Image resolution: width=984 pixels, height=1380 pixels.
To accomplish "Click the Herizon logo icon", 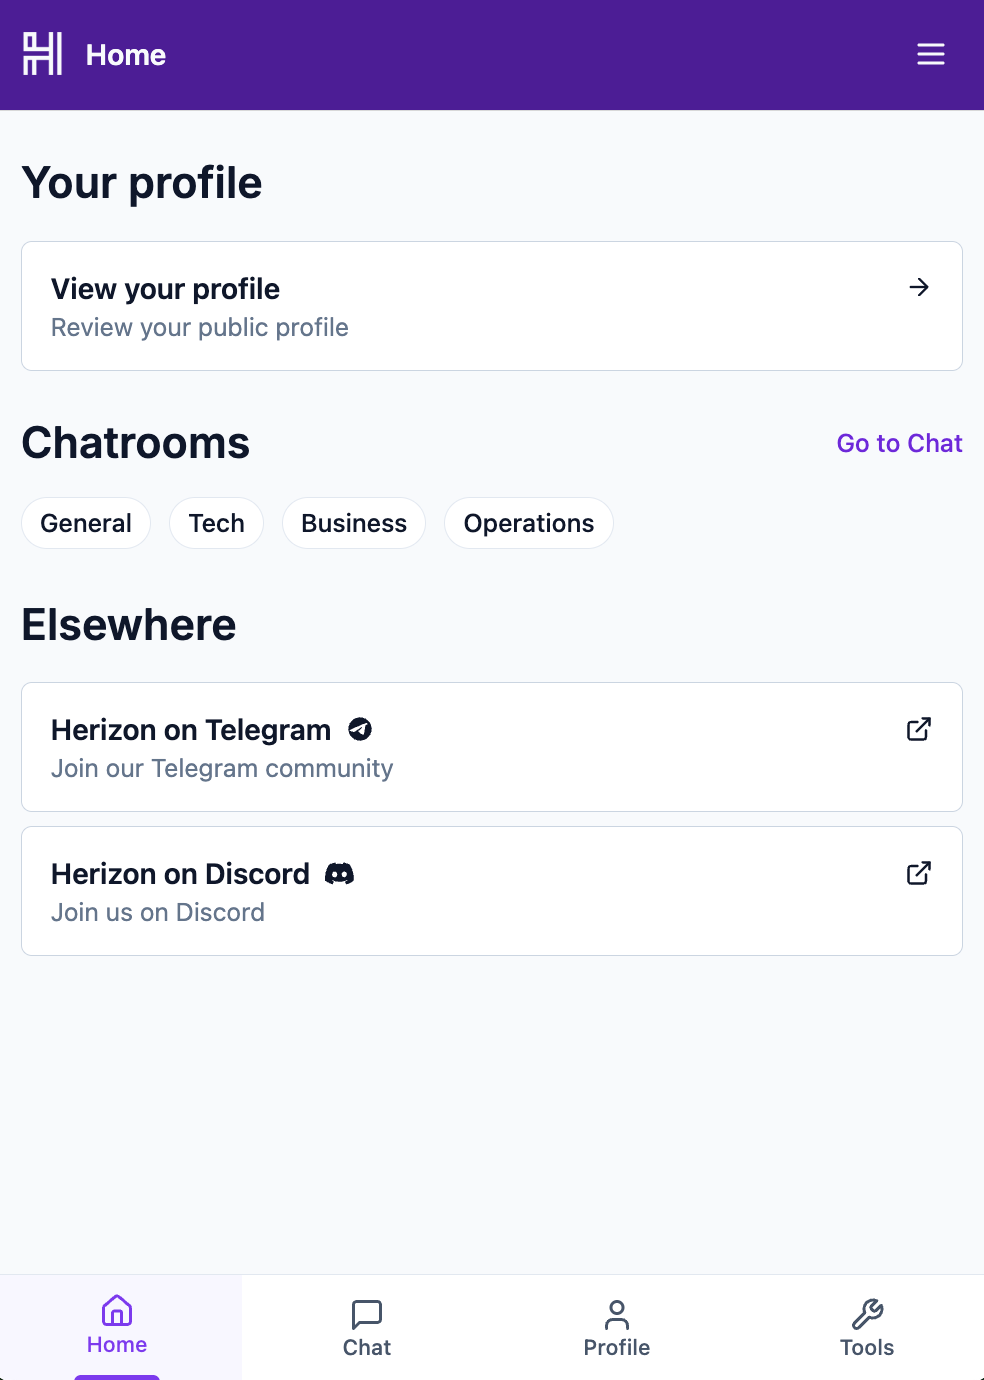I will pos(43,54).
